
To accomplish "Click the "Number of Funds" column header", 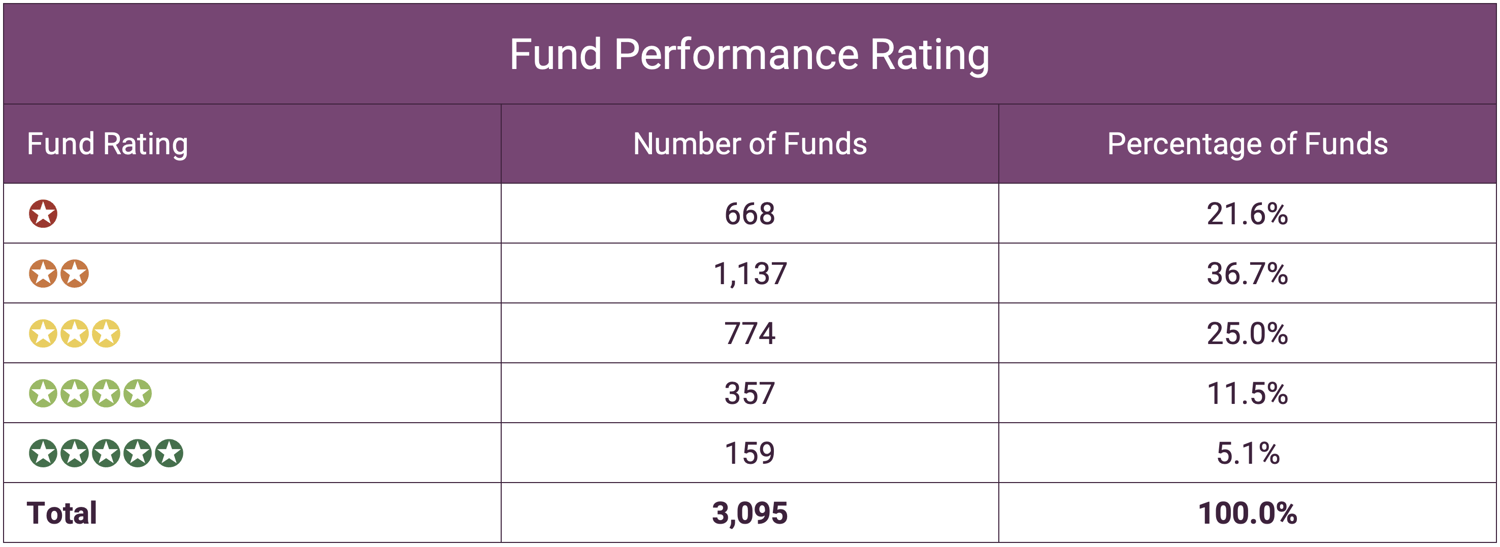I will pos(750,144).
